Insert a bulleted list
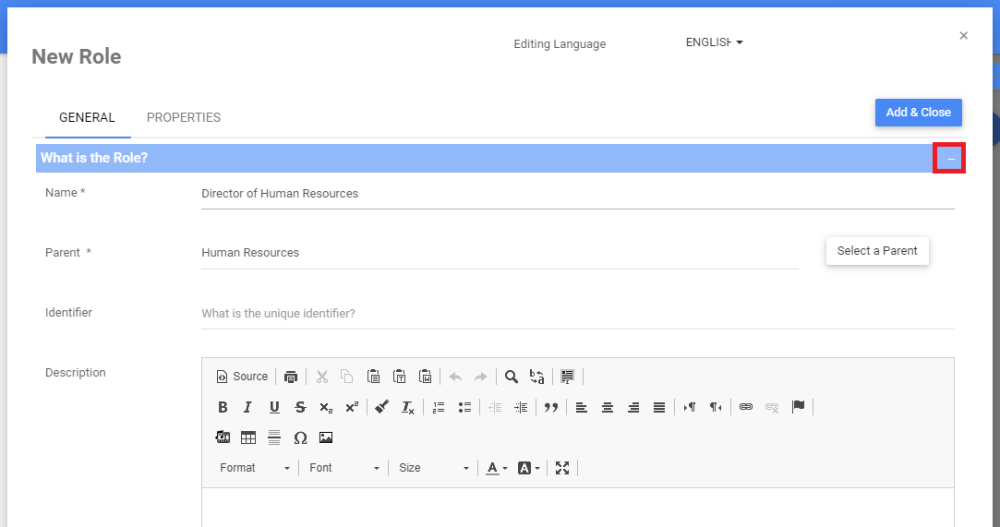The width and height of the screenshot is (1000, 527). point(464,407)
